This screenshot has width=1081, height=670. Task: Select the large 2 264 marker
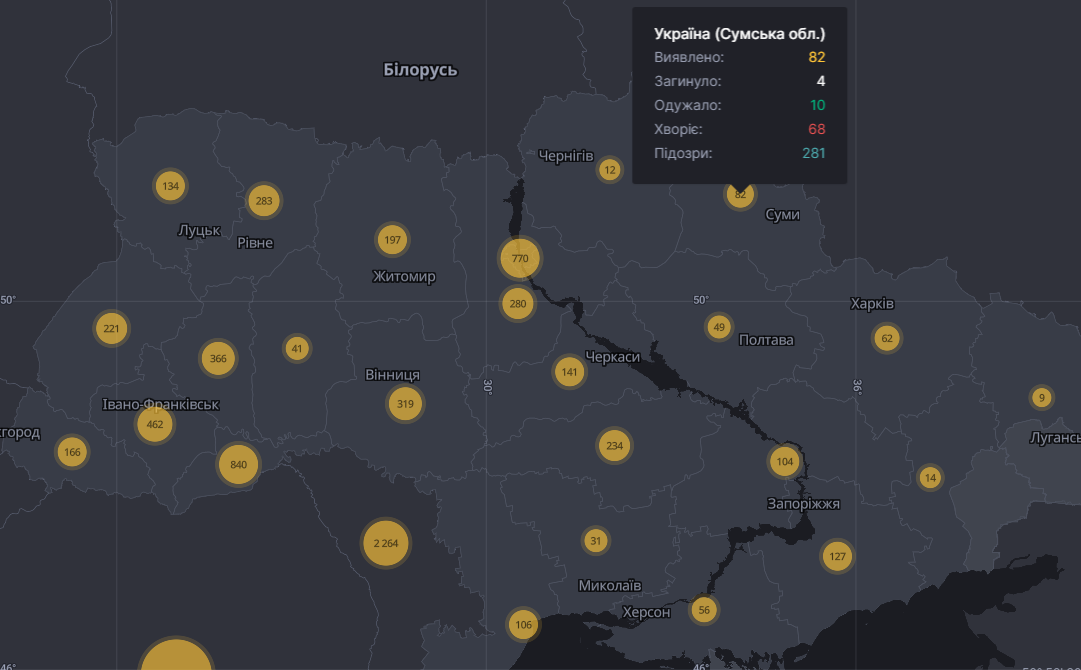(x=386, y=543)
